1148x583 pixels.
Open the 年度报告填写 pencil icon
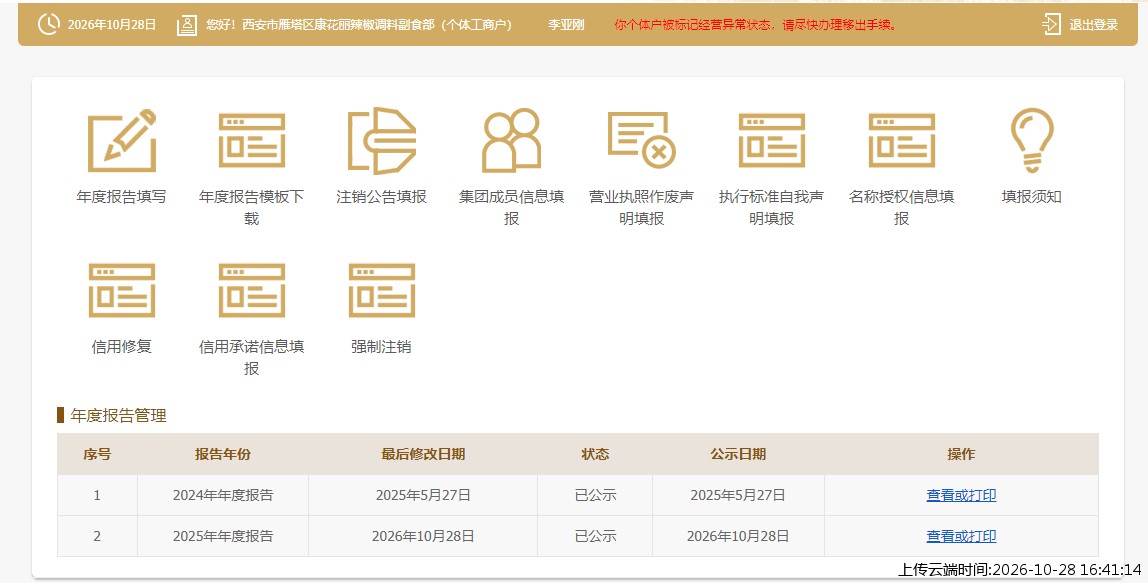[x=122, y=141]
